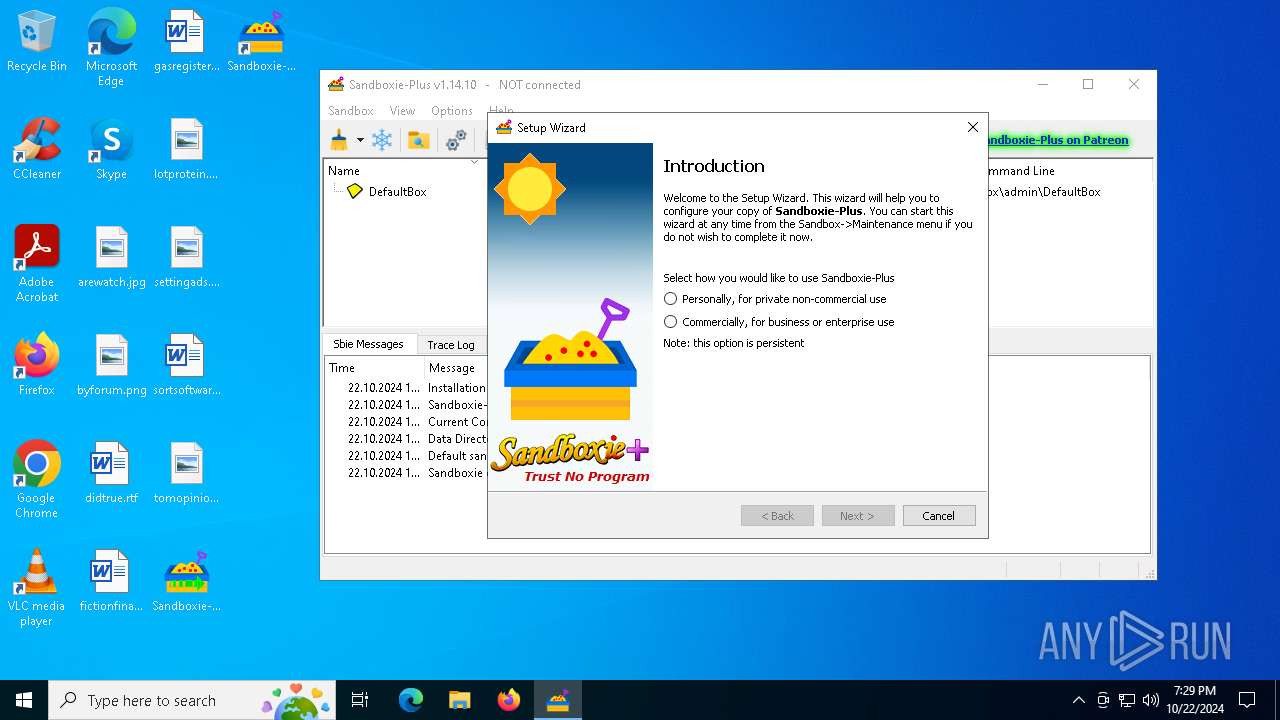1280x720 pixels.
Task: Select didtrue.rtf document icon
Action: [x=112, y=474]
